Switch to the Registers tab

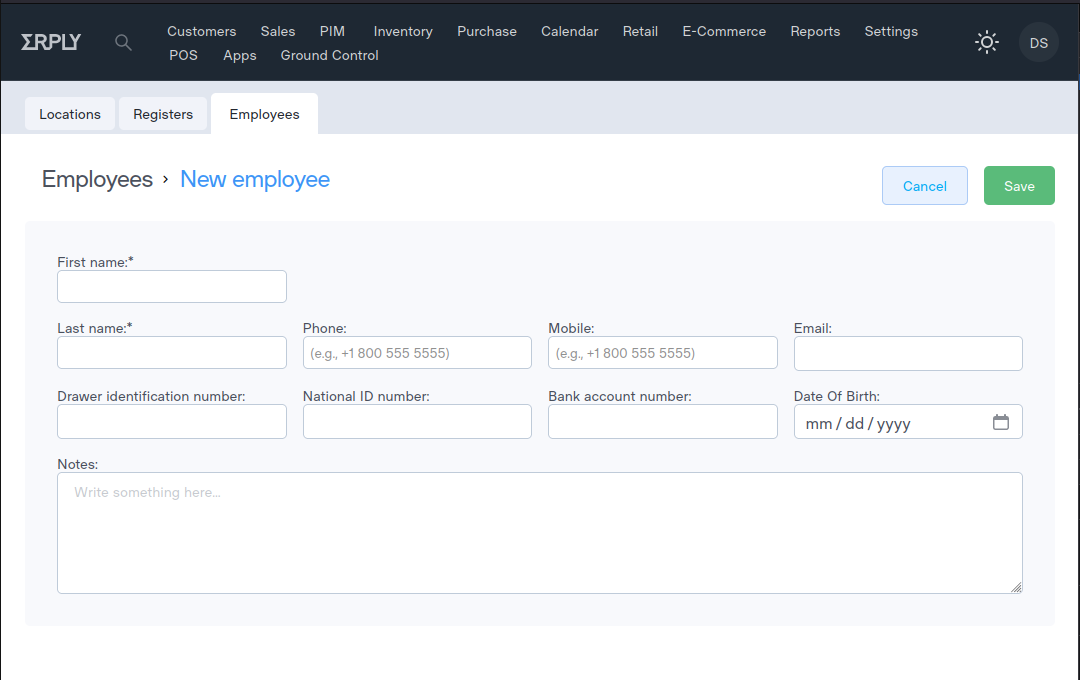click(163, 114)
